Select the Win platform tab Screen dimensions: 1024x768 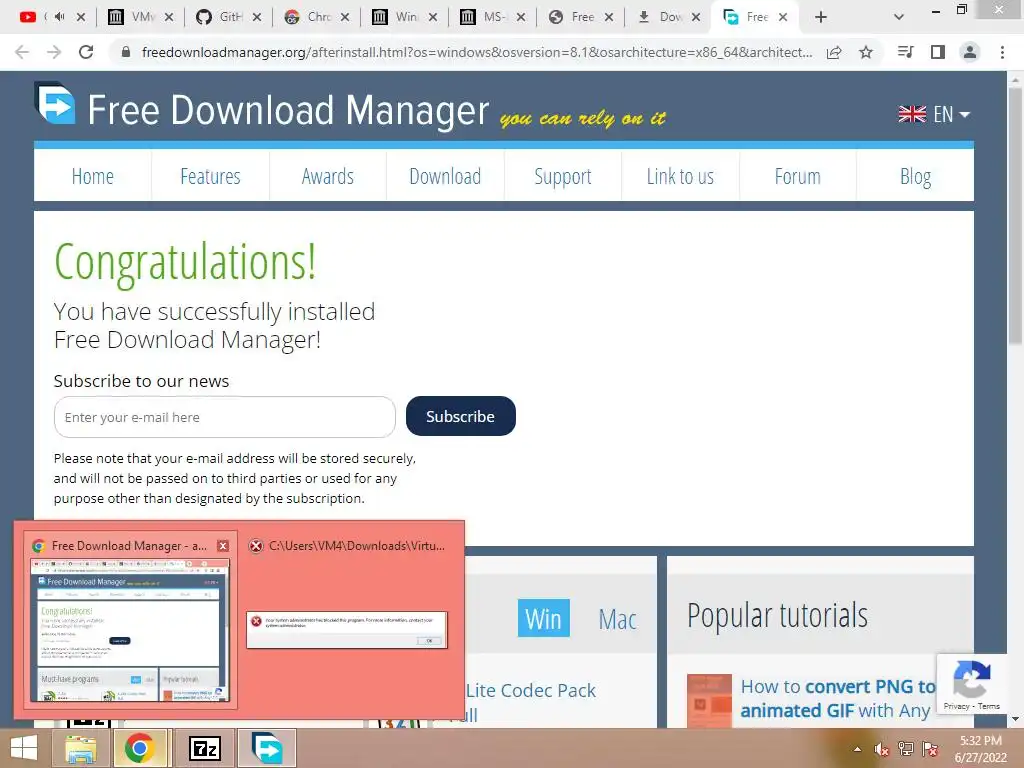click(x=543, y=618)
